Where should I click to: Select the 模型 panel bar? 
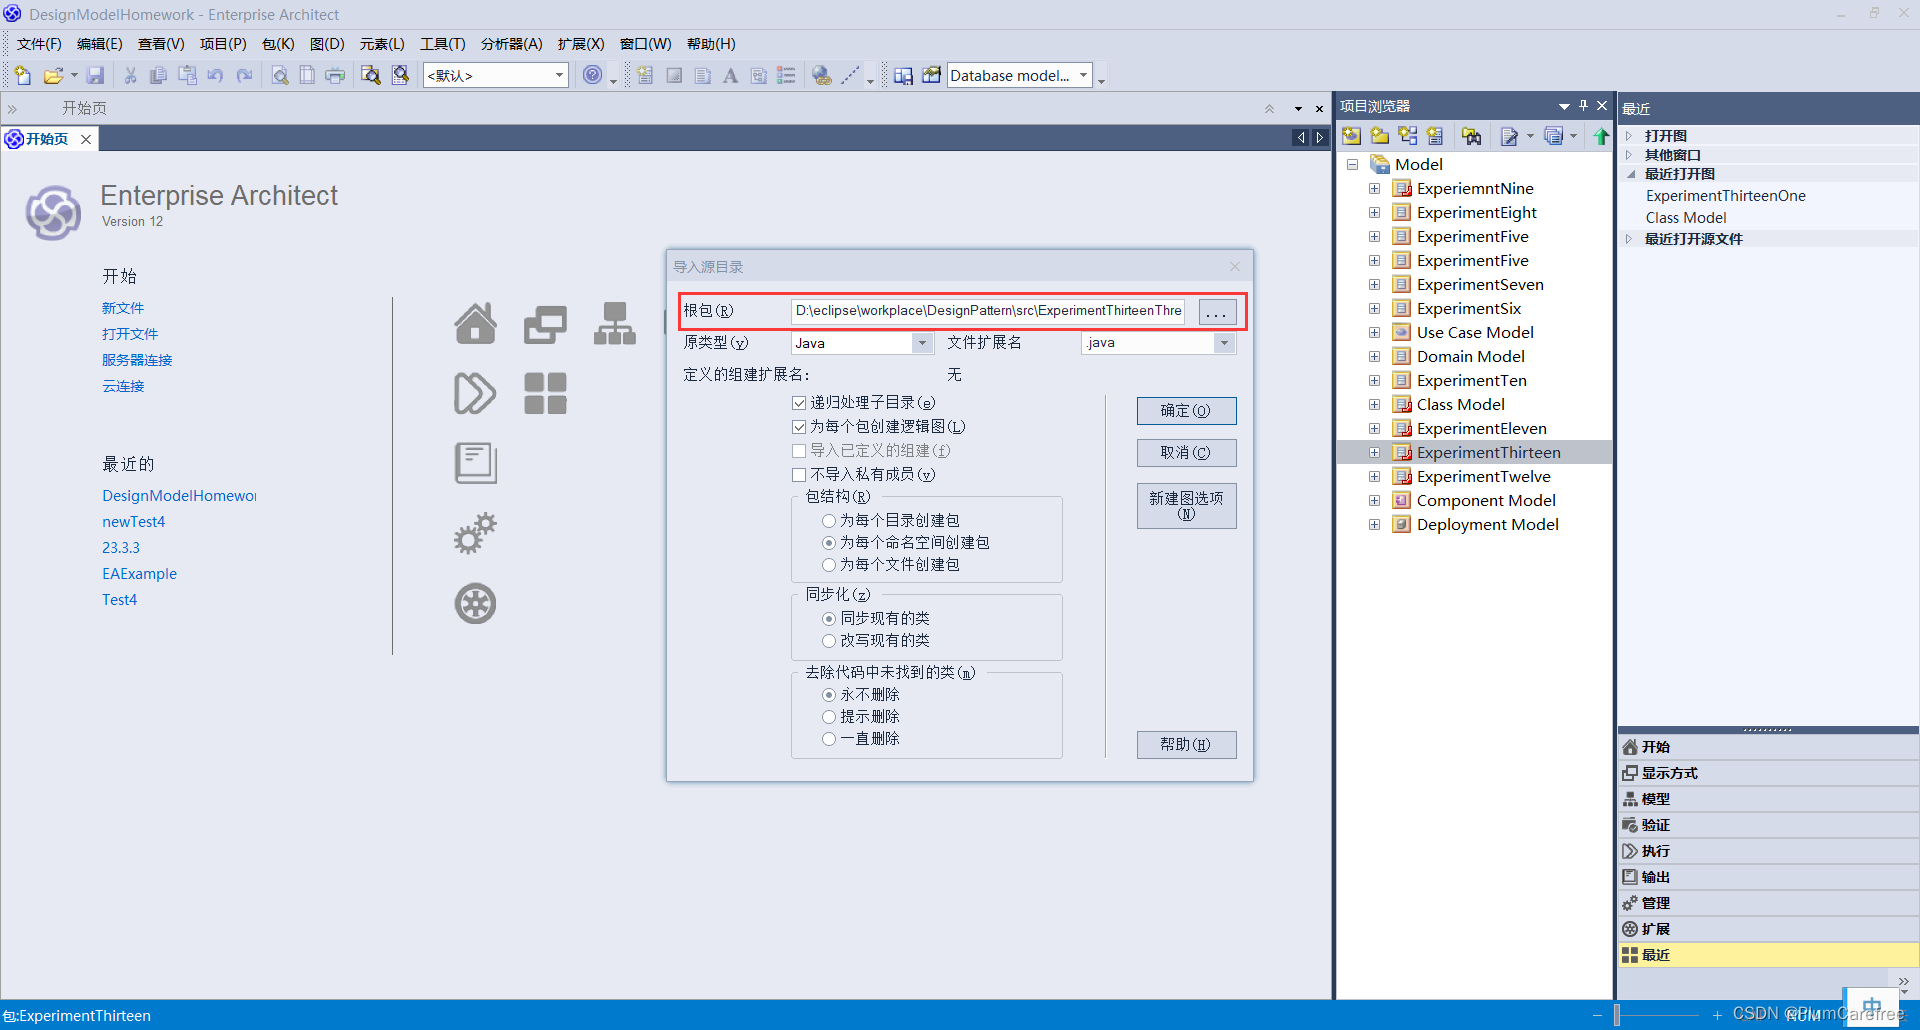[x=1768, y=799]
